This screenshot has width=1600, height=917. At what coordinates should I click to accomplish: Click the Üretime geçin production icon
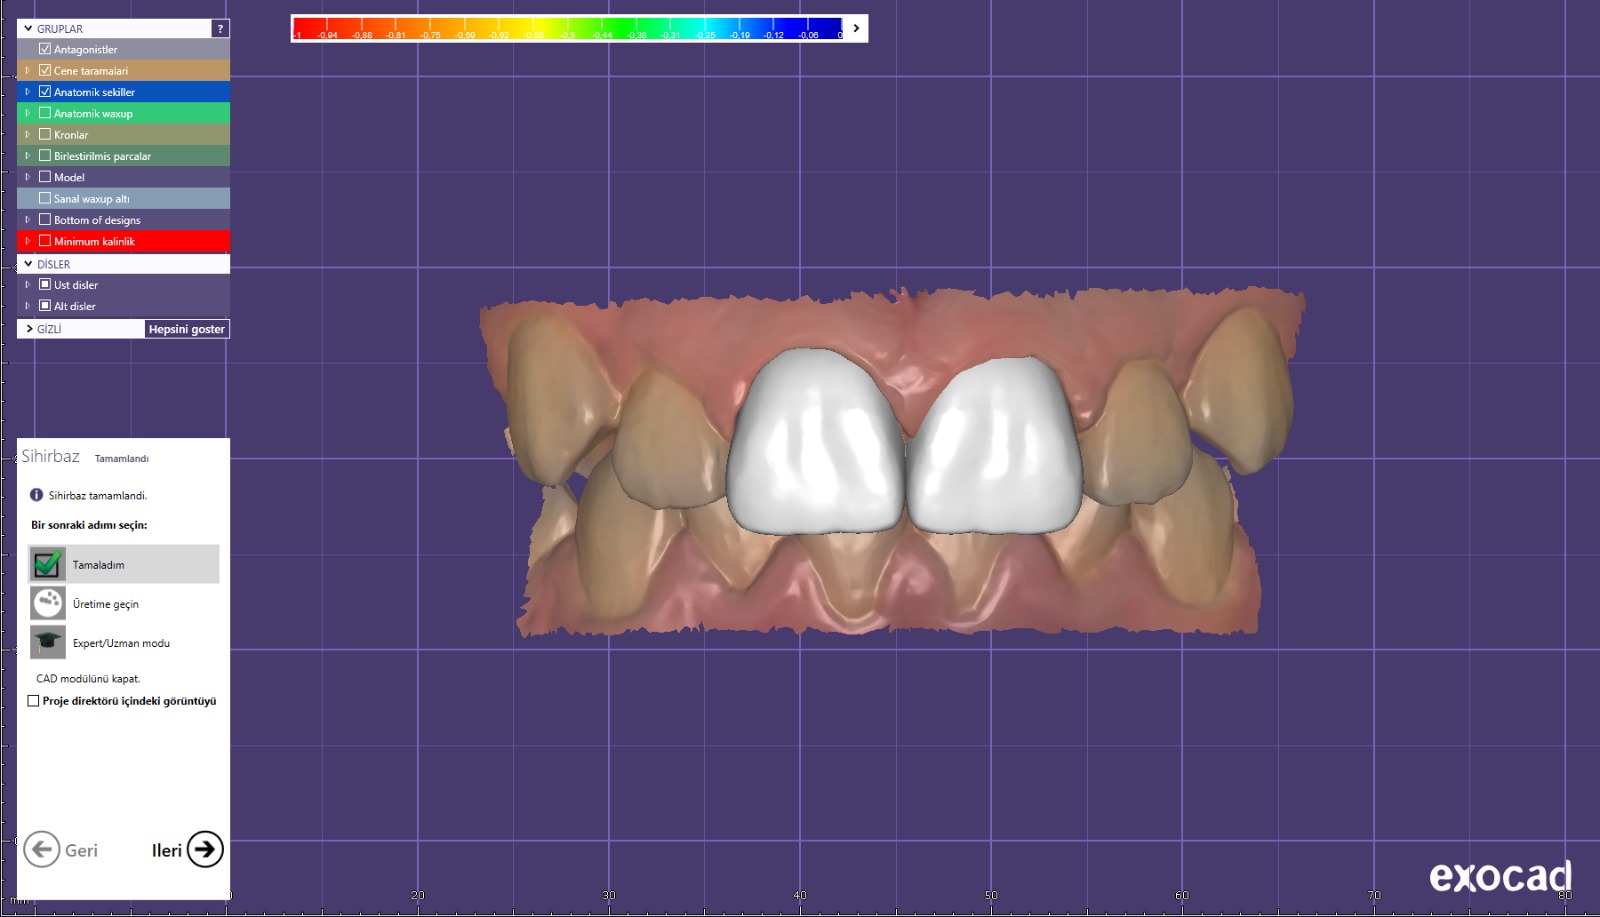click(x=47, y=603)
